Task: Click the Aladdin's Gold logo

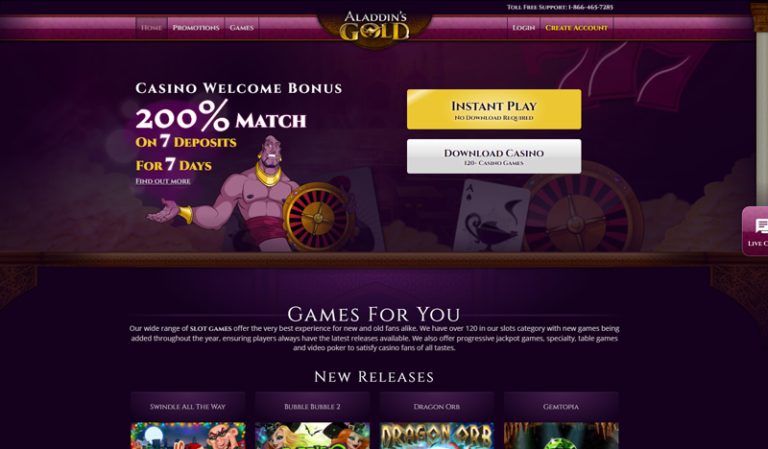Action: (x=375, y=26)
